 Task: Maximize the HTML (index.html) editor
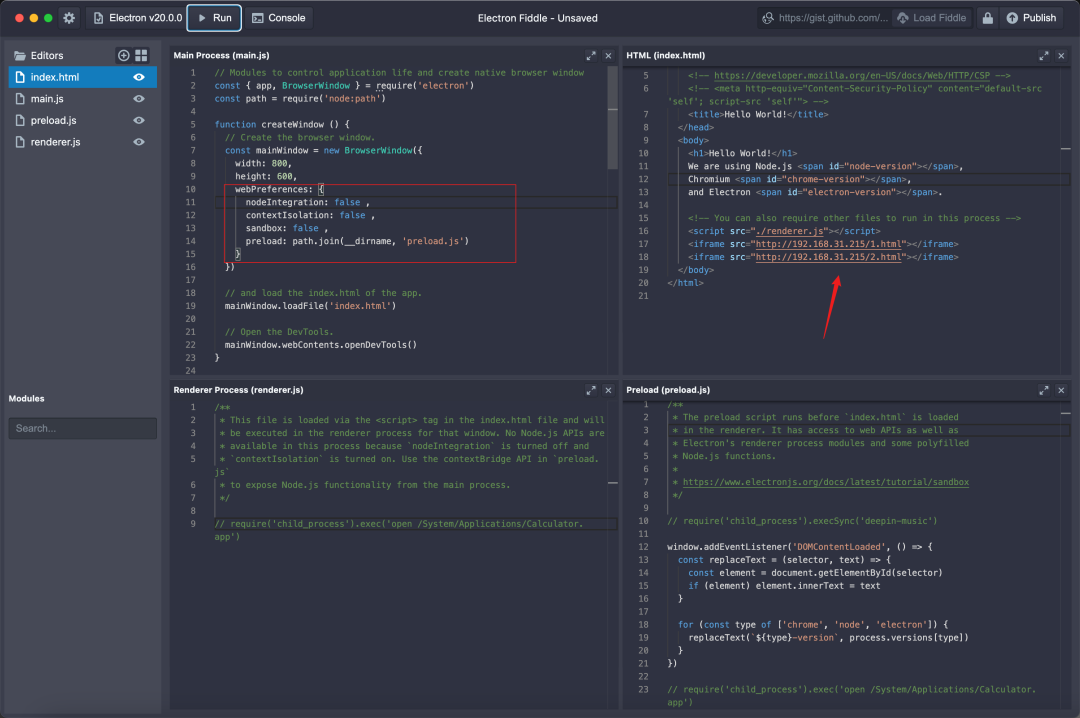pos(1043,55)
